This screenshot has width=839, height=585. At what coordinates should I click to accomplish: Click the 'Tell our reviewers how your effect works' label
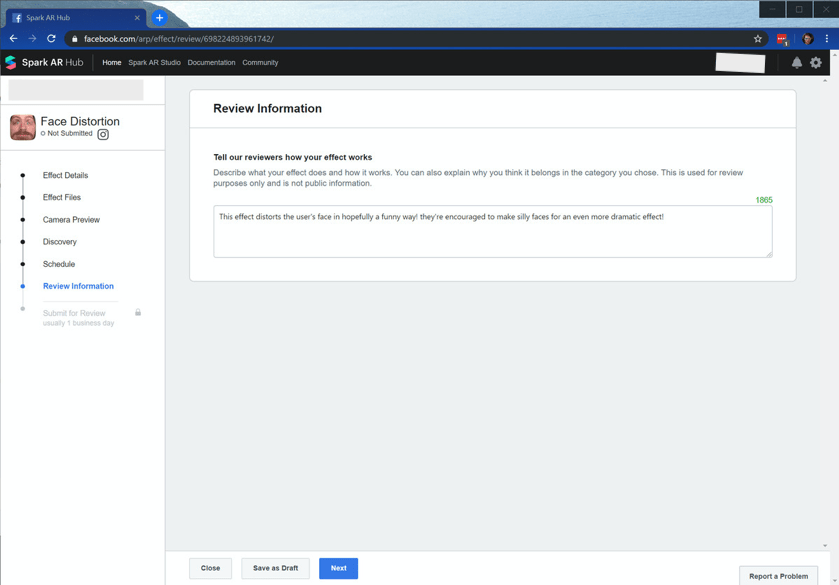293,157
